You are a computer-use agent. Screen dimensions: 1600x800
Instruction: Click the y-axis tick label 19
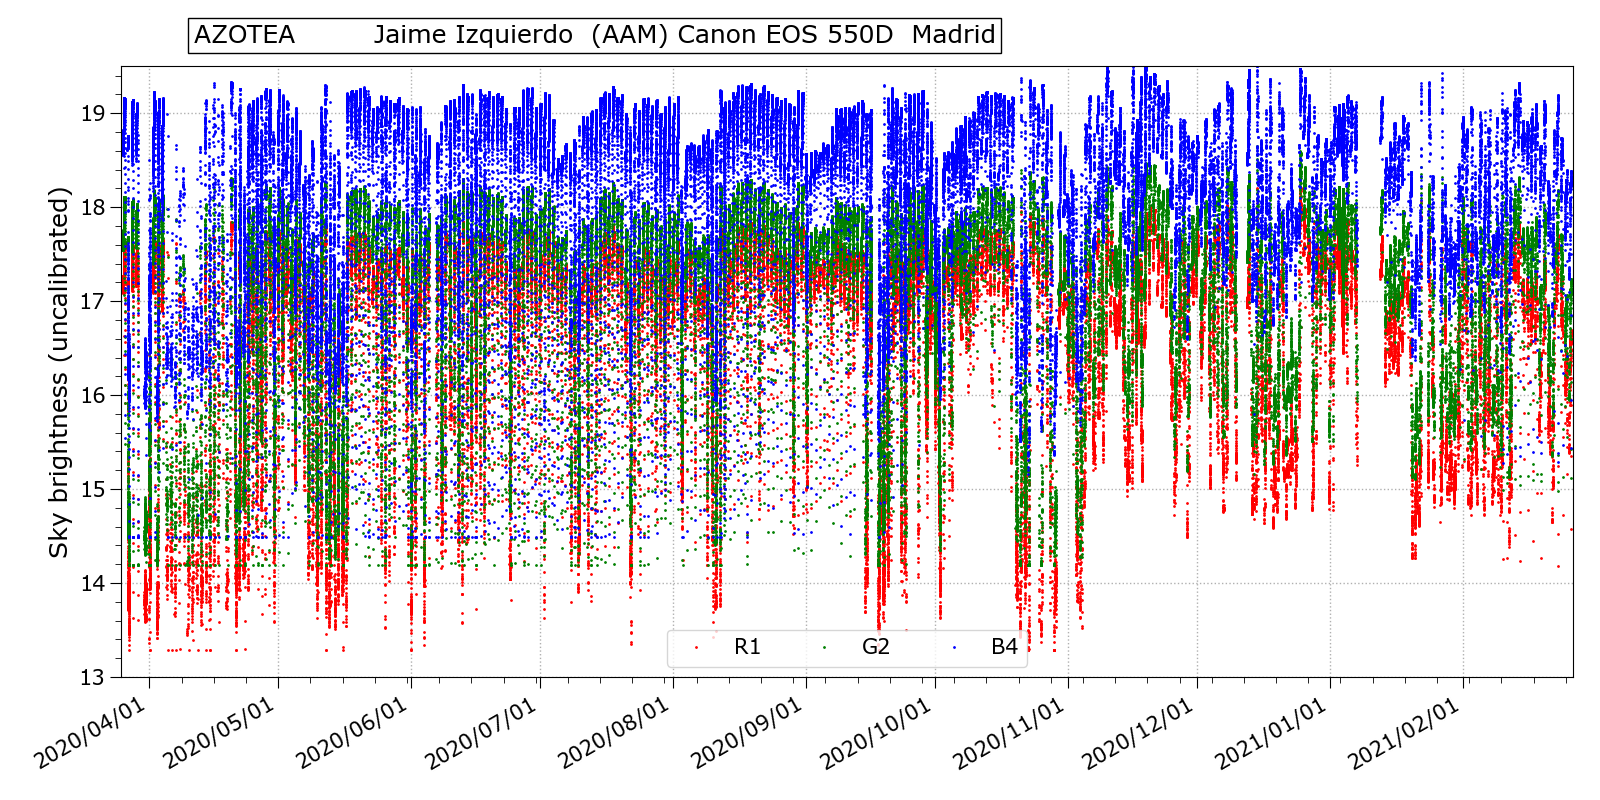click(x=93, y=113)
